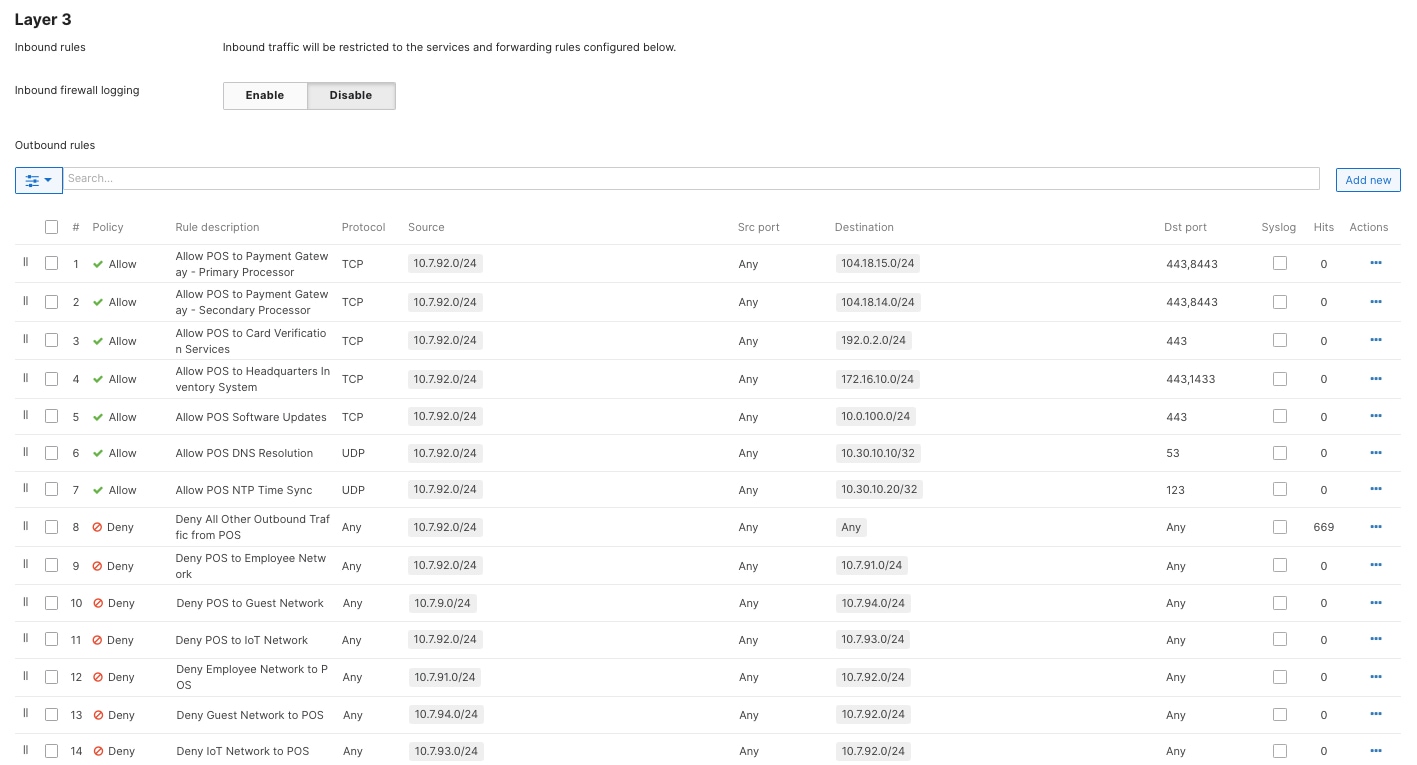Click the drag handle for rule 3

[x=23, y=340]
